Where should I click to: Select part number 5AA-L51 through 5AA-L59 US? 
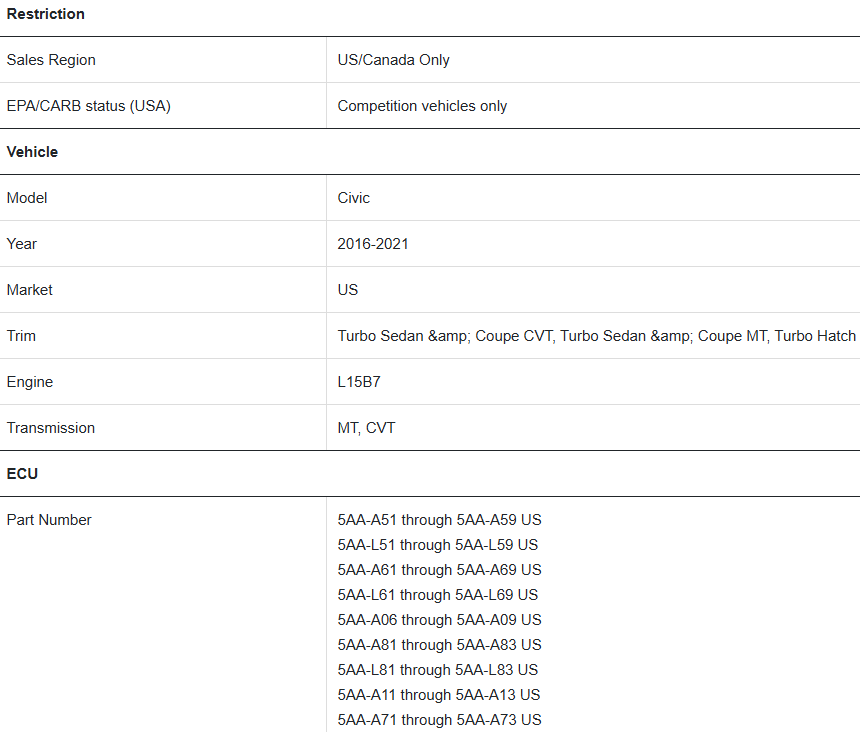tap(438, 545)
